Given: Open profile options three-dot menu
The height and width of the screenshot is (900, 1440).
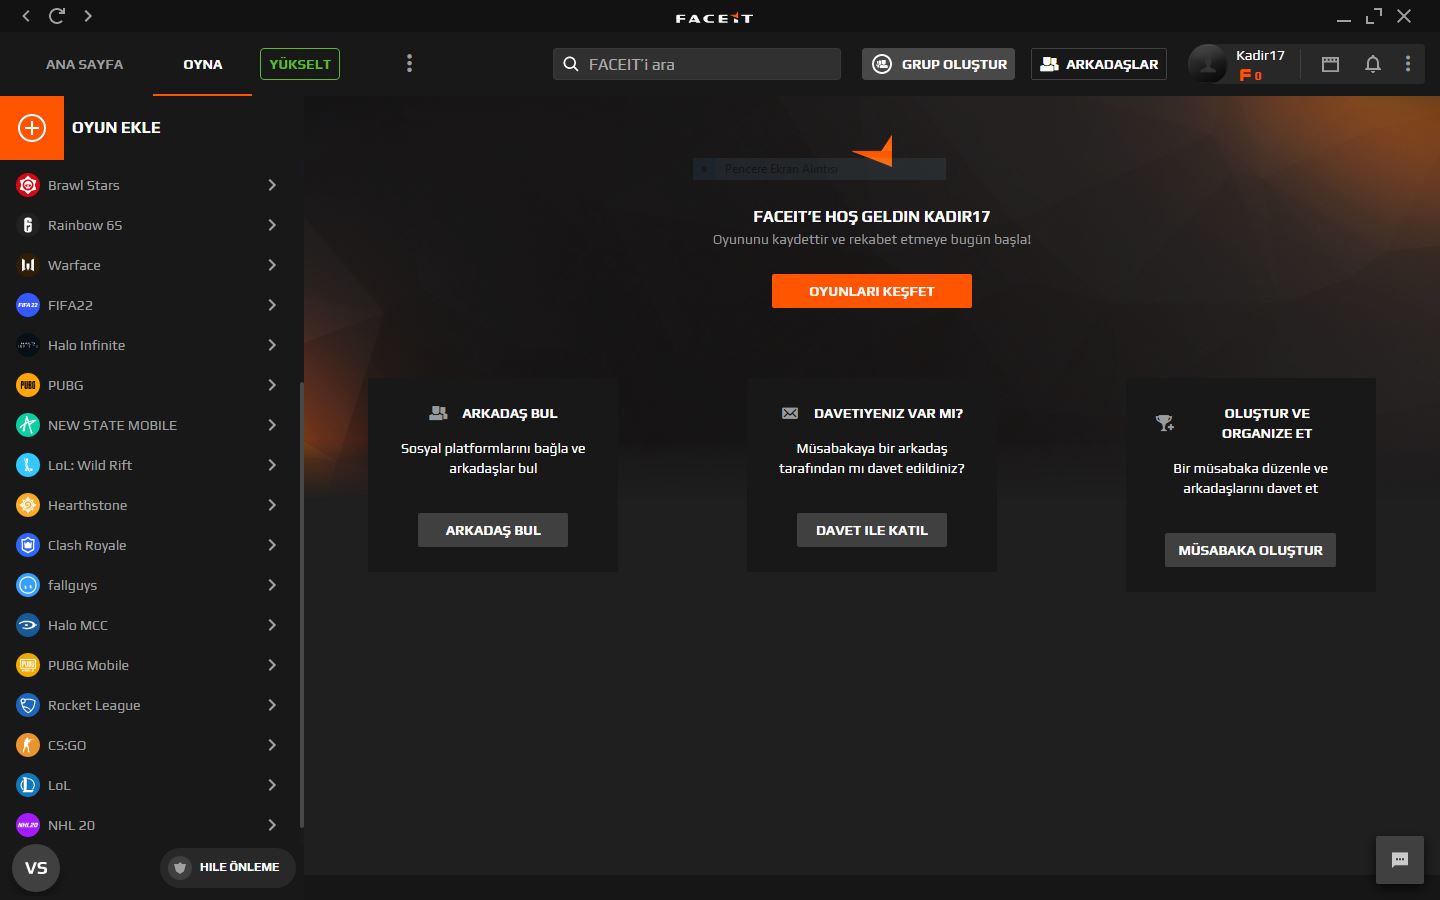Looking at the screenshot, I should [x=1408, y=64].
